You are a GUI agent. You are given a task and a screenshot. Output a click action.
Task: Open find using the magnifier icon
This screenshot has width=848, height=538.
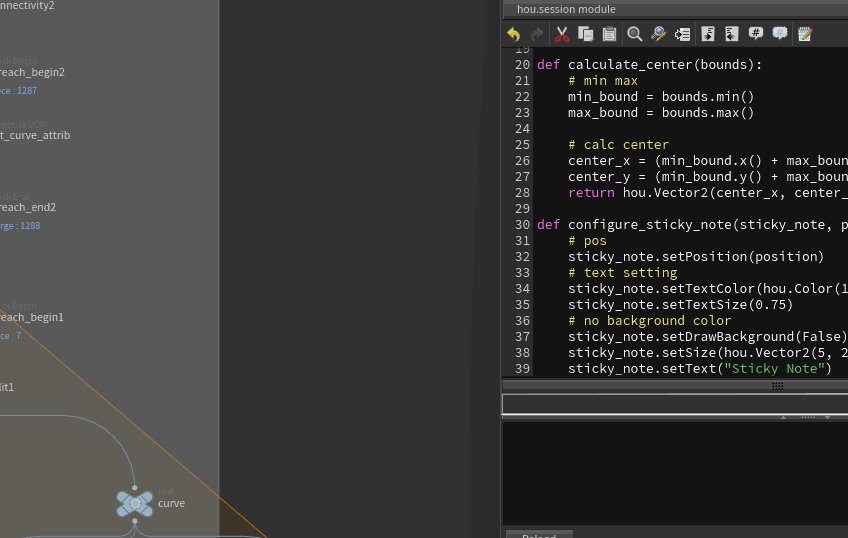635,34
